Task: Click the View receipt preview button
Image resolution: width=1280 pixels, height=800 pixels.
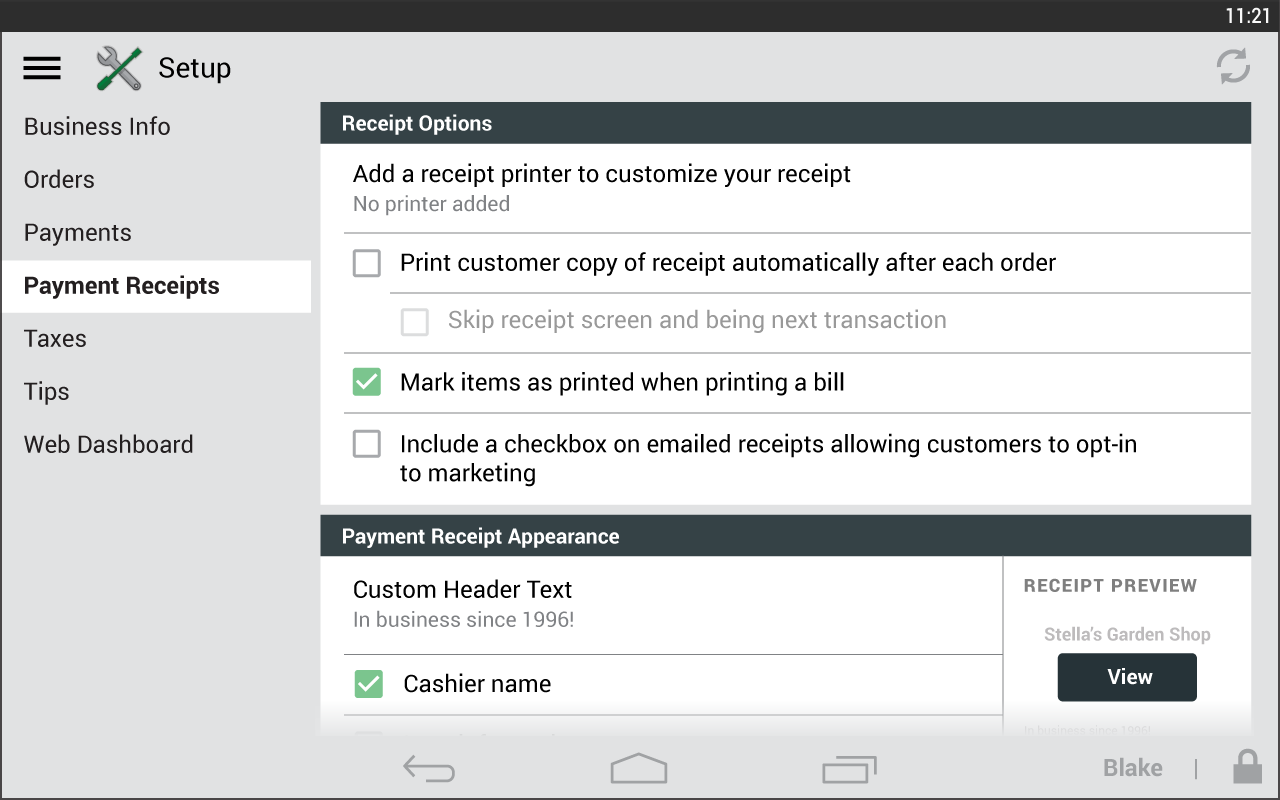Action: click(1127, 677)
